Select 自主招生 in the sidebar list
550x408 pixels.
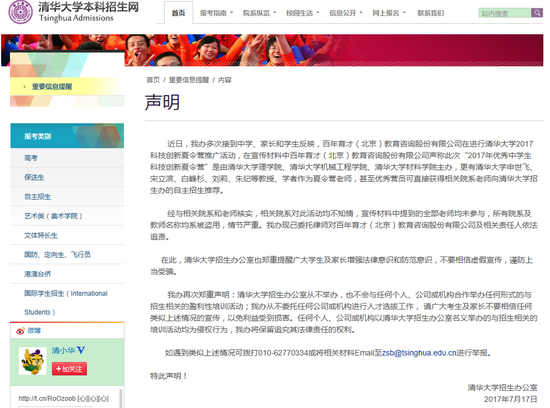pyautogui.click(x=67, y=197)
